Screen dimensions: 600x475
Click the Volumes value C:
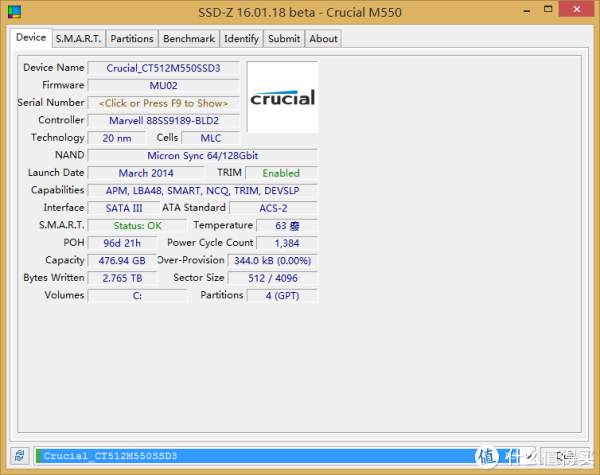[x=137, y=295]
